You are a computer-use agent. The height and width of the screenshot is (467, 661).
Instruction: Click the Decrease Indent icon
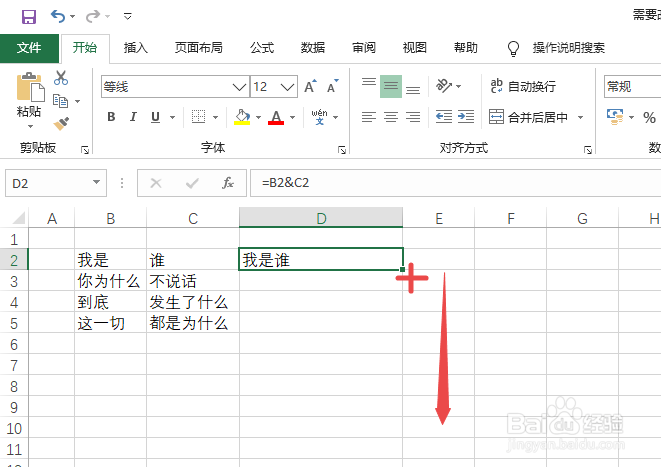pyautogui.click(x=444, y=117)
